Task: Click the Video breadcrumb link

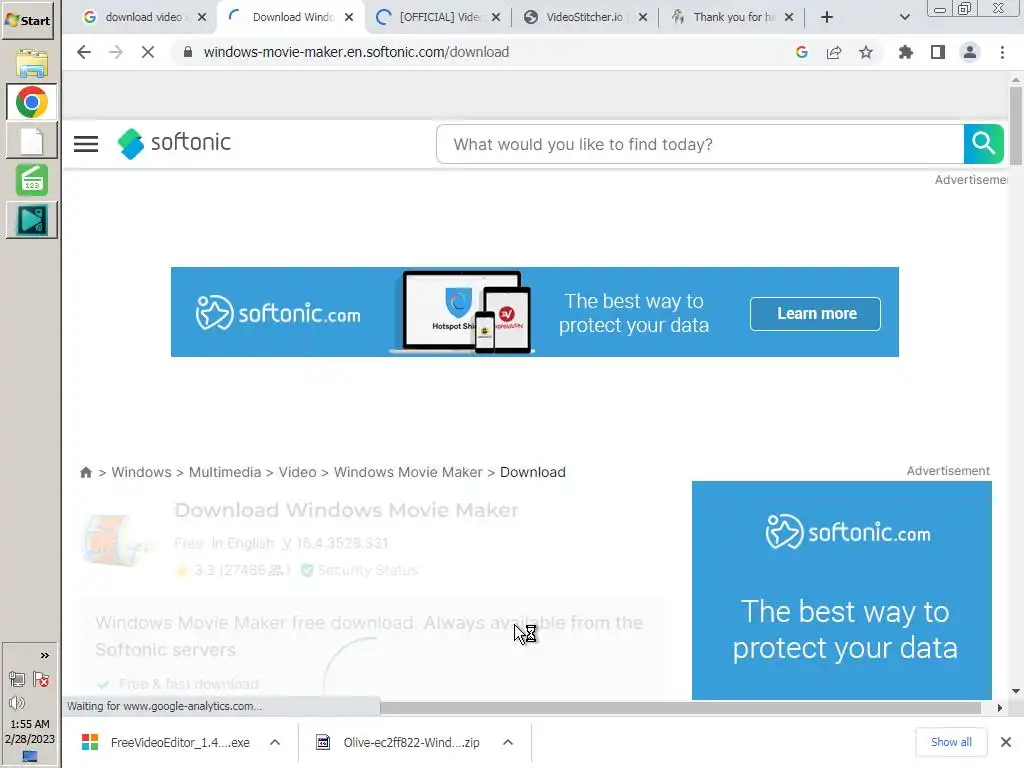Action: click(297, 472)
